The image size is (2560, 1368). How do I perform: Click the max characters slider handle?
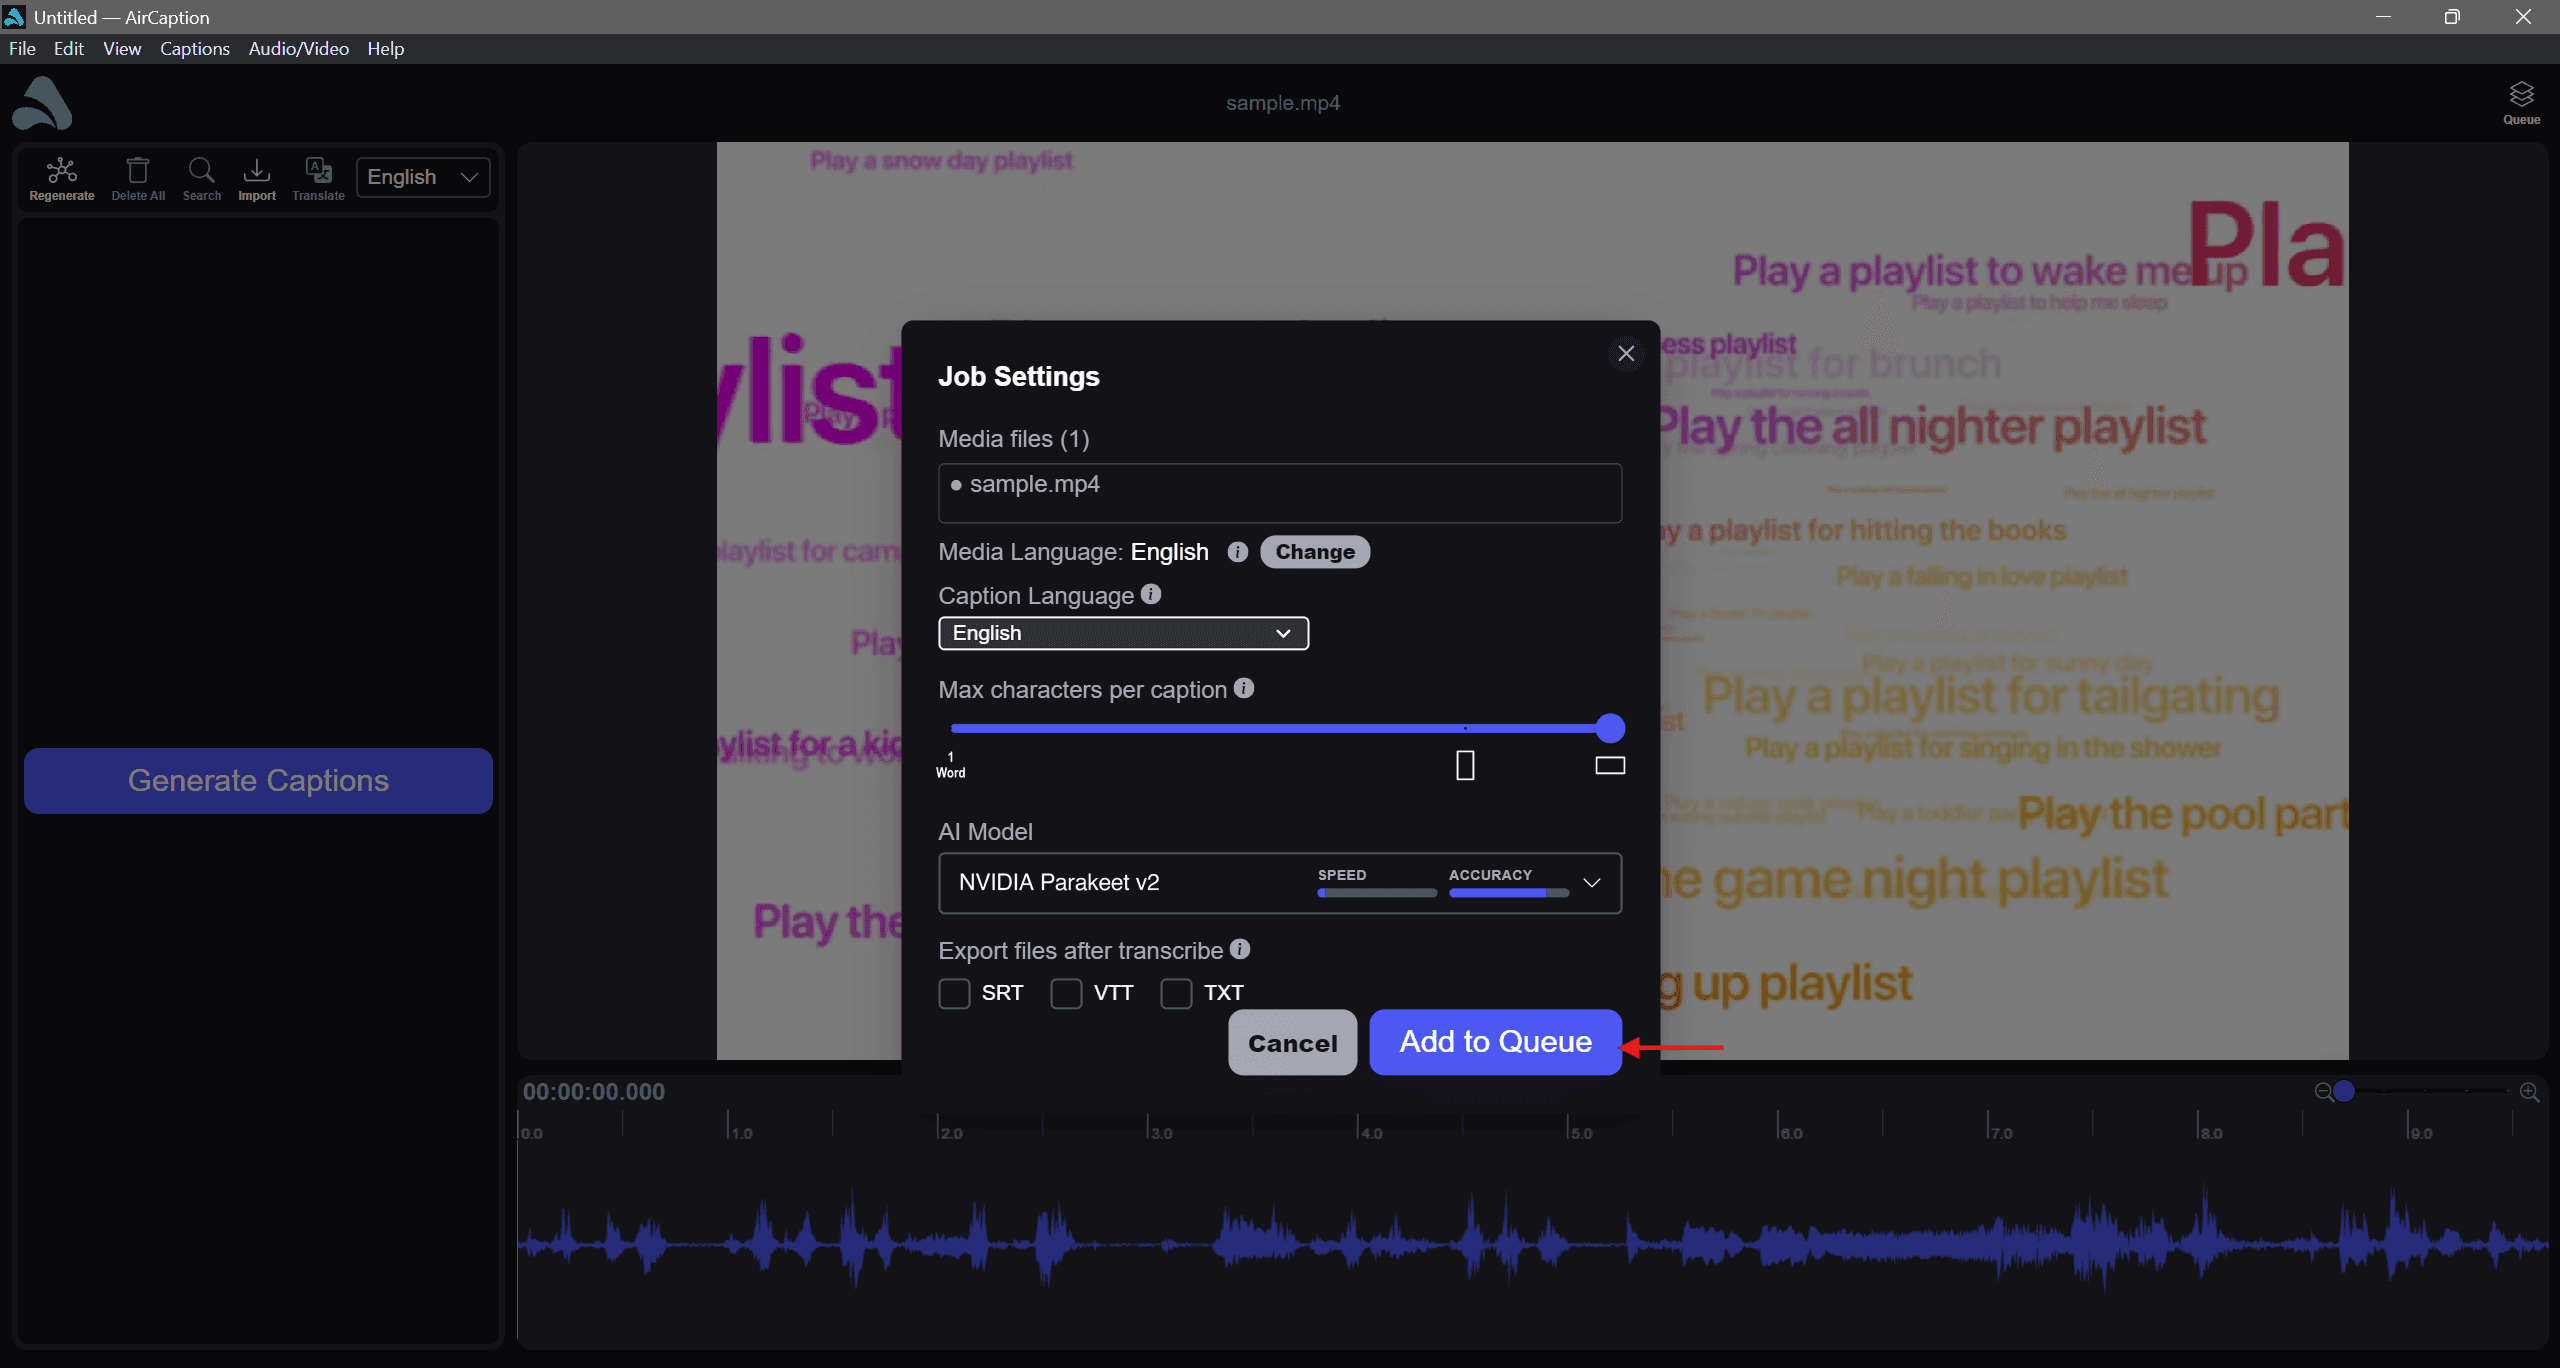click(1610, 728)
